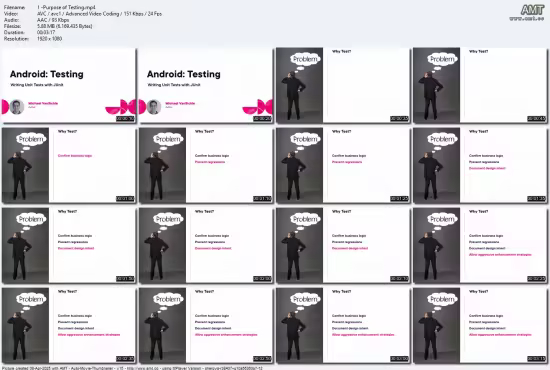550x370 pixels.
Task: Click the author photo in the 00:00:20 thumbnail
Action: [154, 107]
